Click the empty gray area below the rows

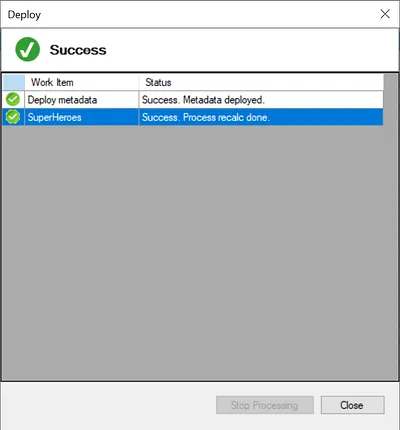tap(193, 253)
